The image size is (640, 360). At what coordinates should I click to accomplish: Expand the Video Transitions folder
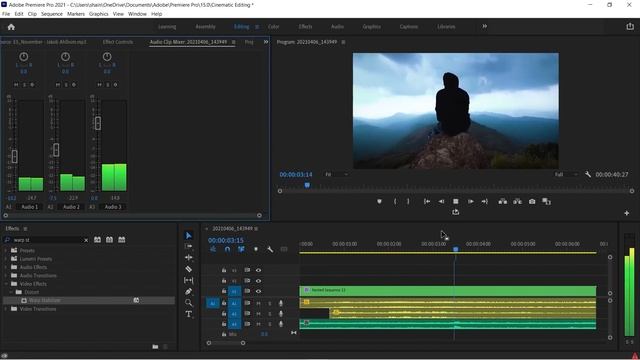[x=6, y=309]
